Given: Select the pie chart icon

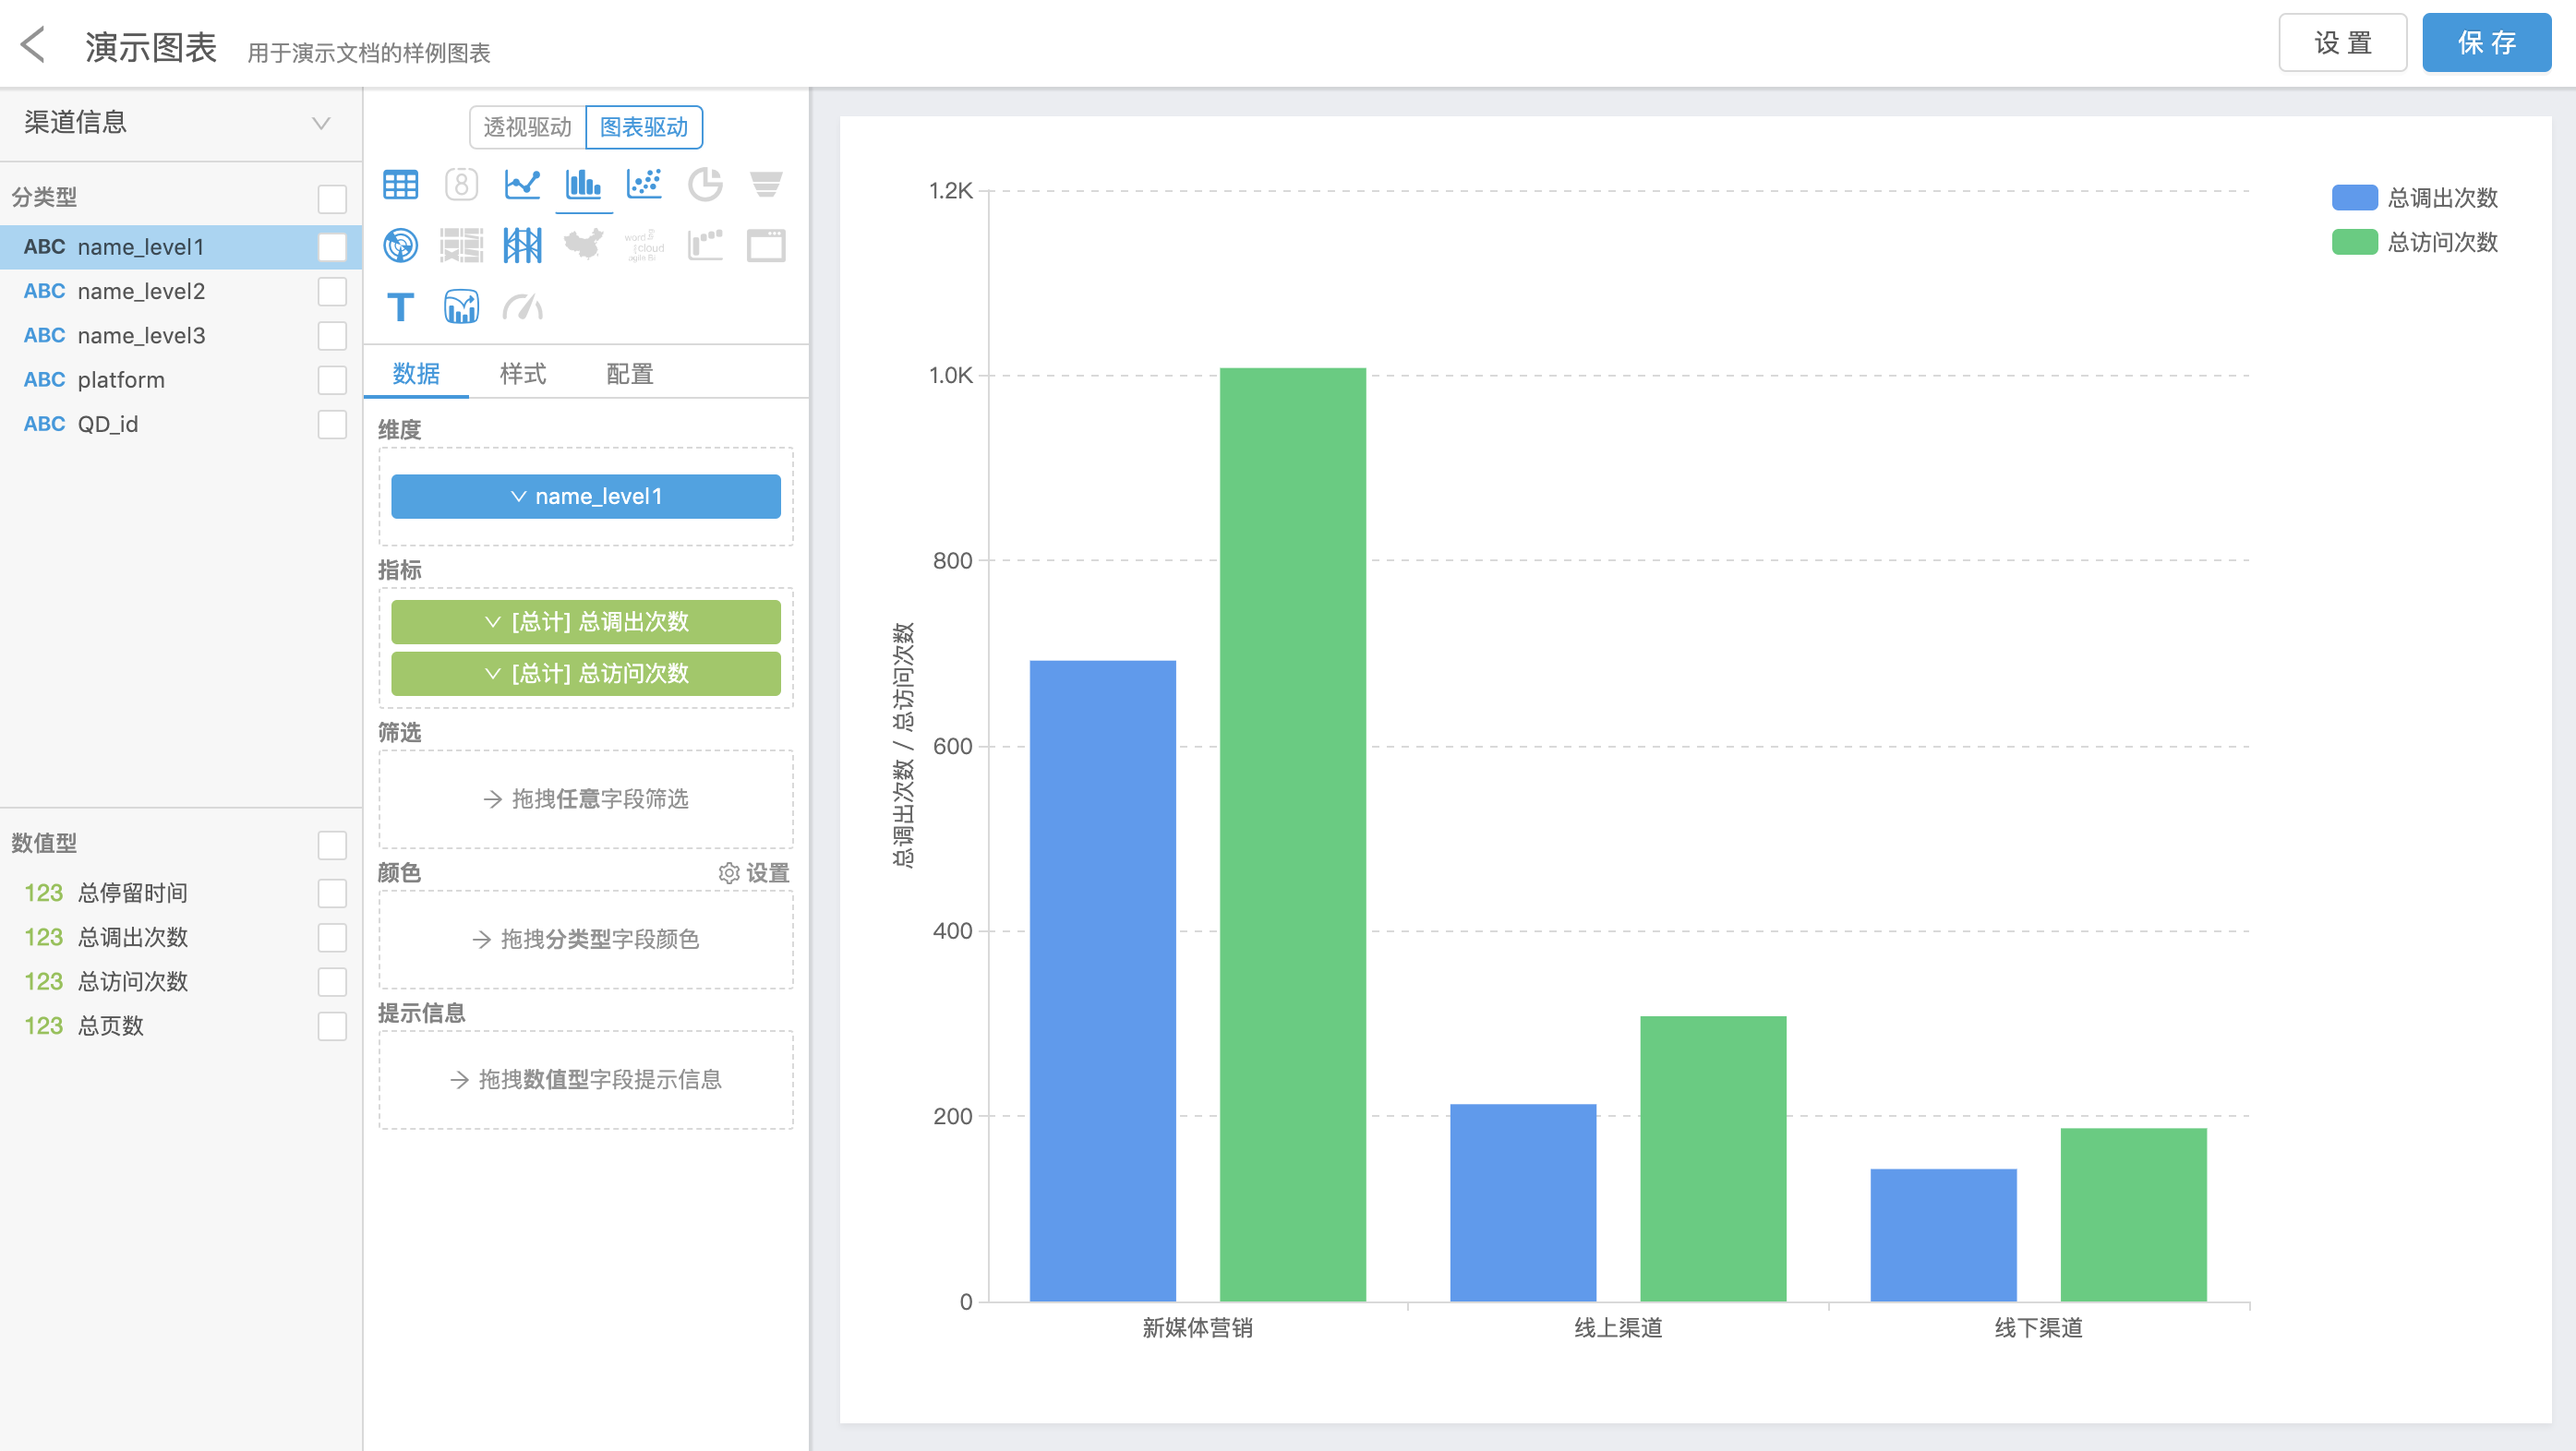Looking at the screenshot, I should [x=705, y=184].
